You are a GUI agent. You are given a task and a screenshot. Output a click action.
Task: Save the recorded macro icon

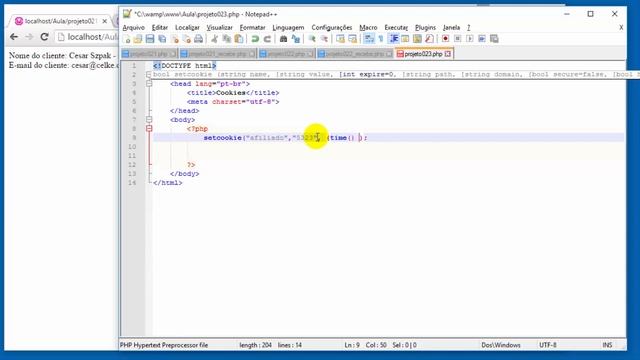[494, 39]
